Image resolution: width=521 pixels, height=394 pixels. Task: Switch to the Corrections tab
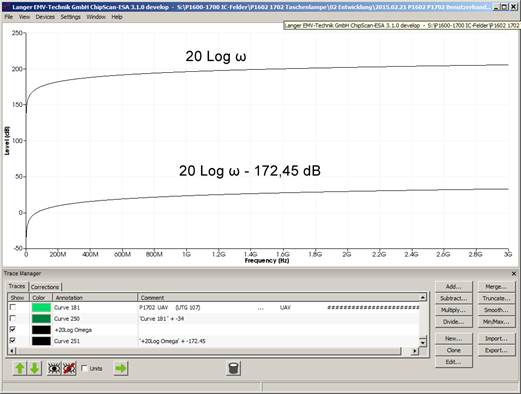point(45,287)
